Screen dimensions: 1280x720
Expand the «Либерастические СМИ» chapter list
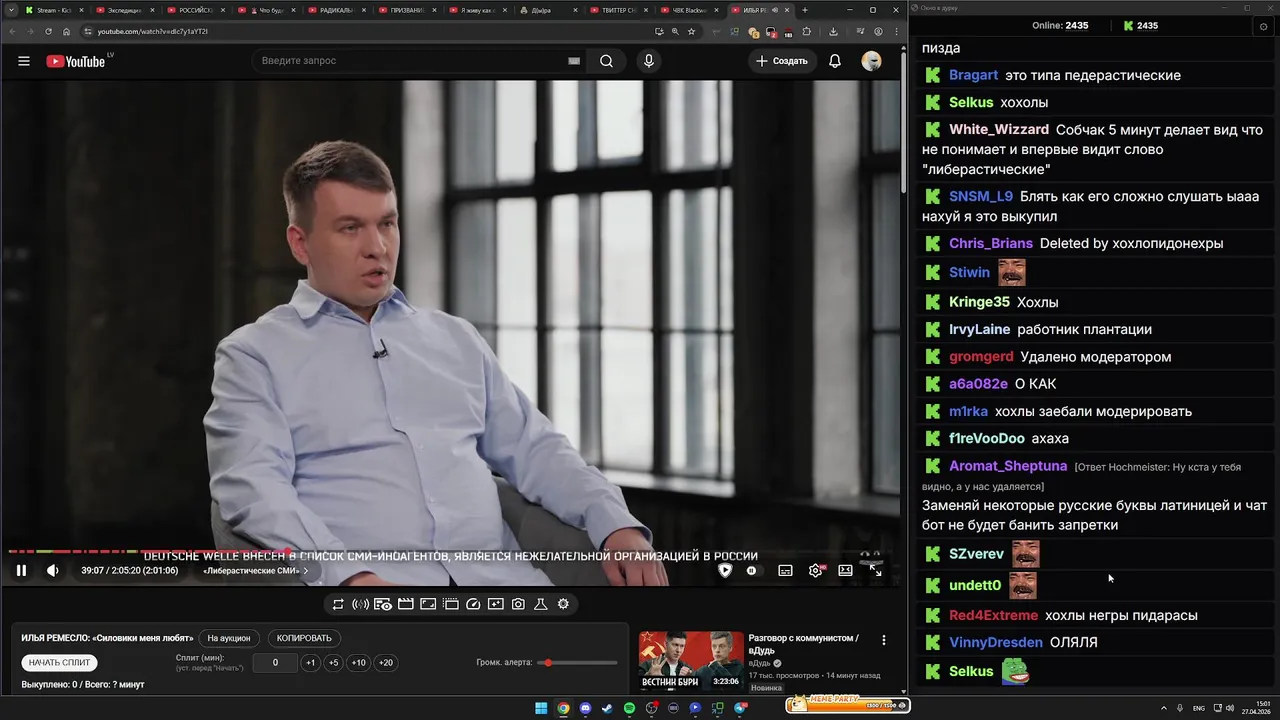click(256, 570)
